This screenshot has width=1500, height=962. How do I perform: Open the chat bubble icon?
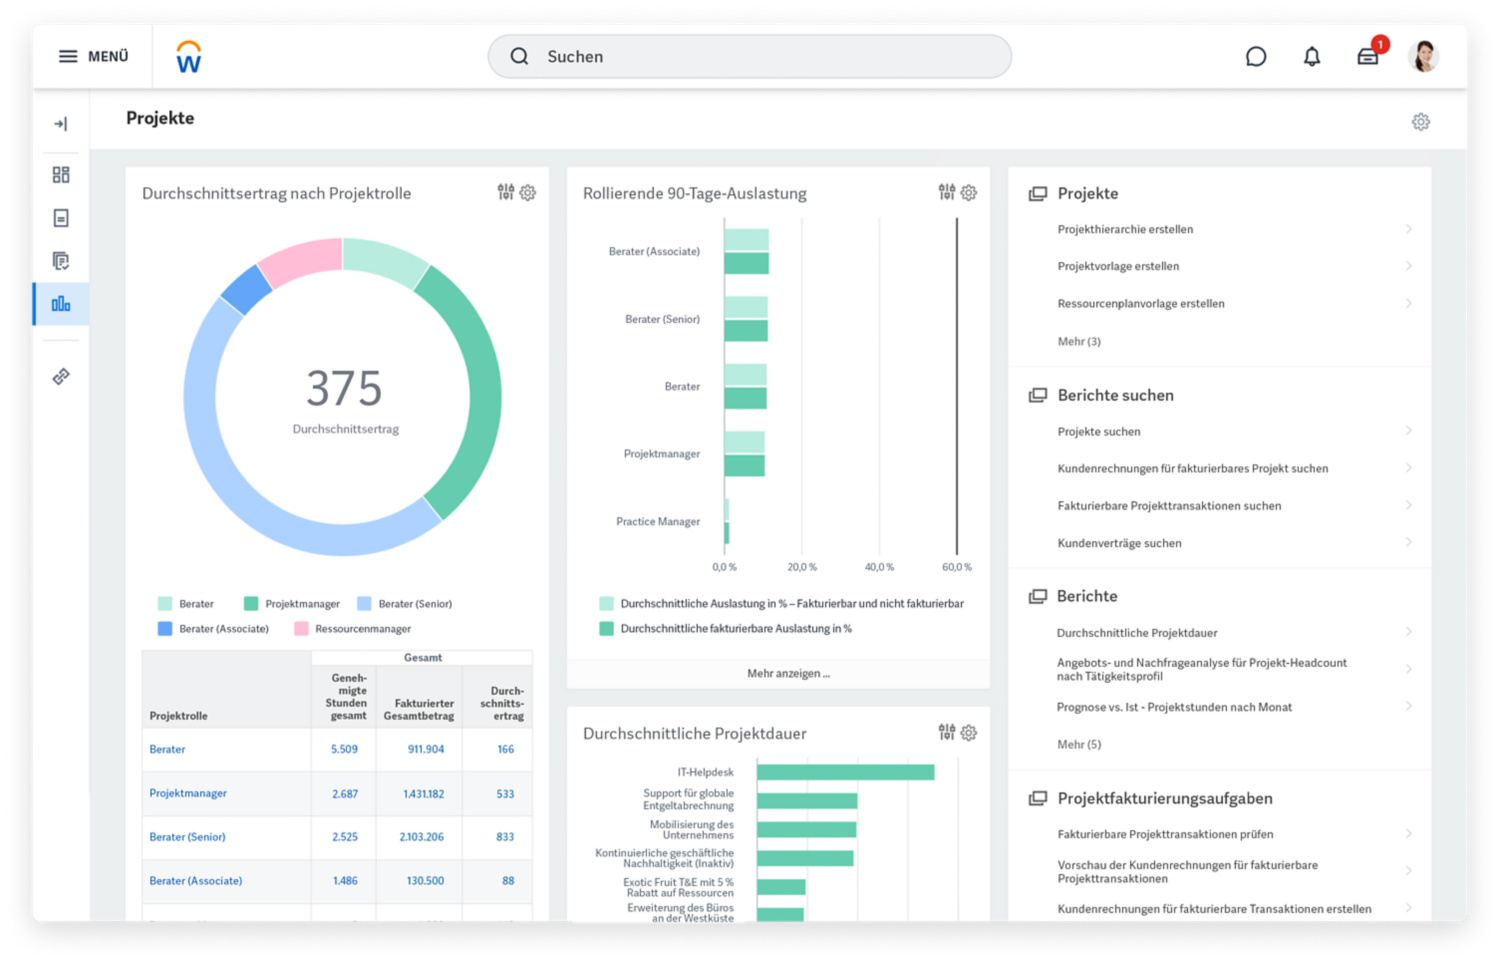1256,57
